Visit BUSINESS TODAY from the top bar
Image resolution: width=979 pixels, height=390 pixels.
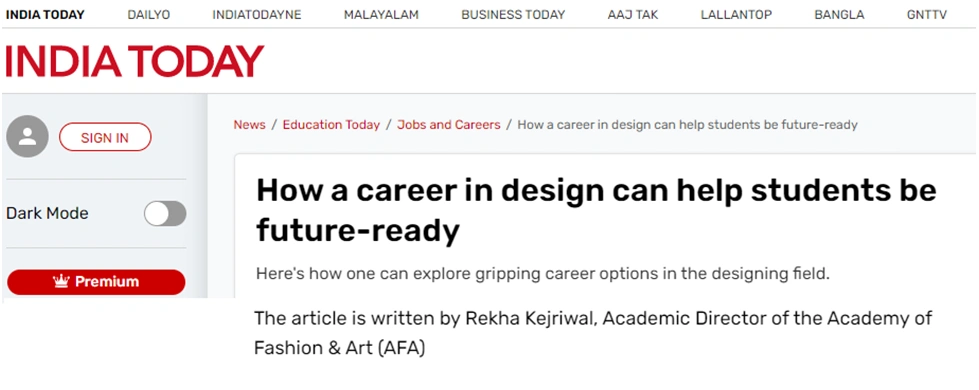tap(513, 15)
